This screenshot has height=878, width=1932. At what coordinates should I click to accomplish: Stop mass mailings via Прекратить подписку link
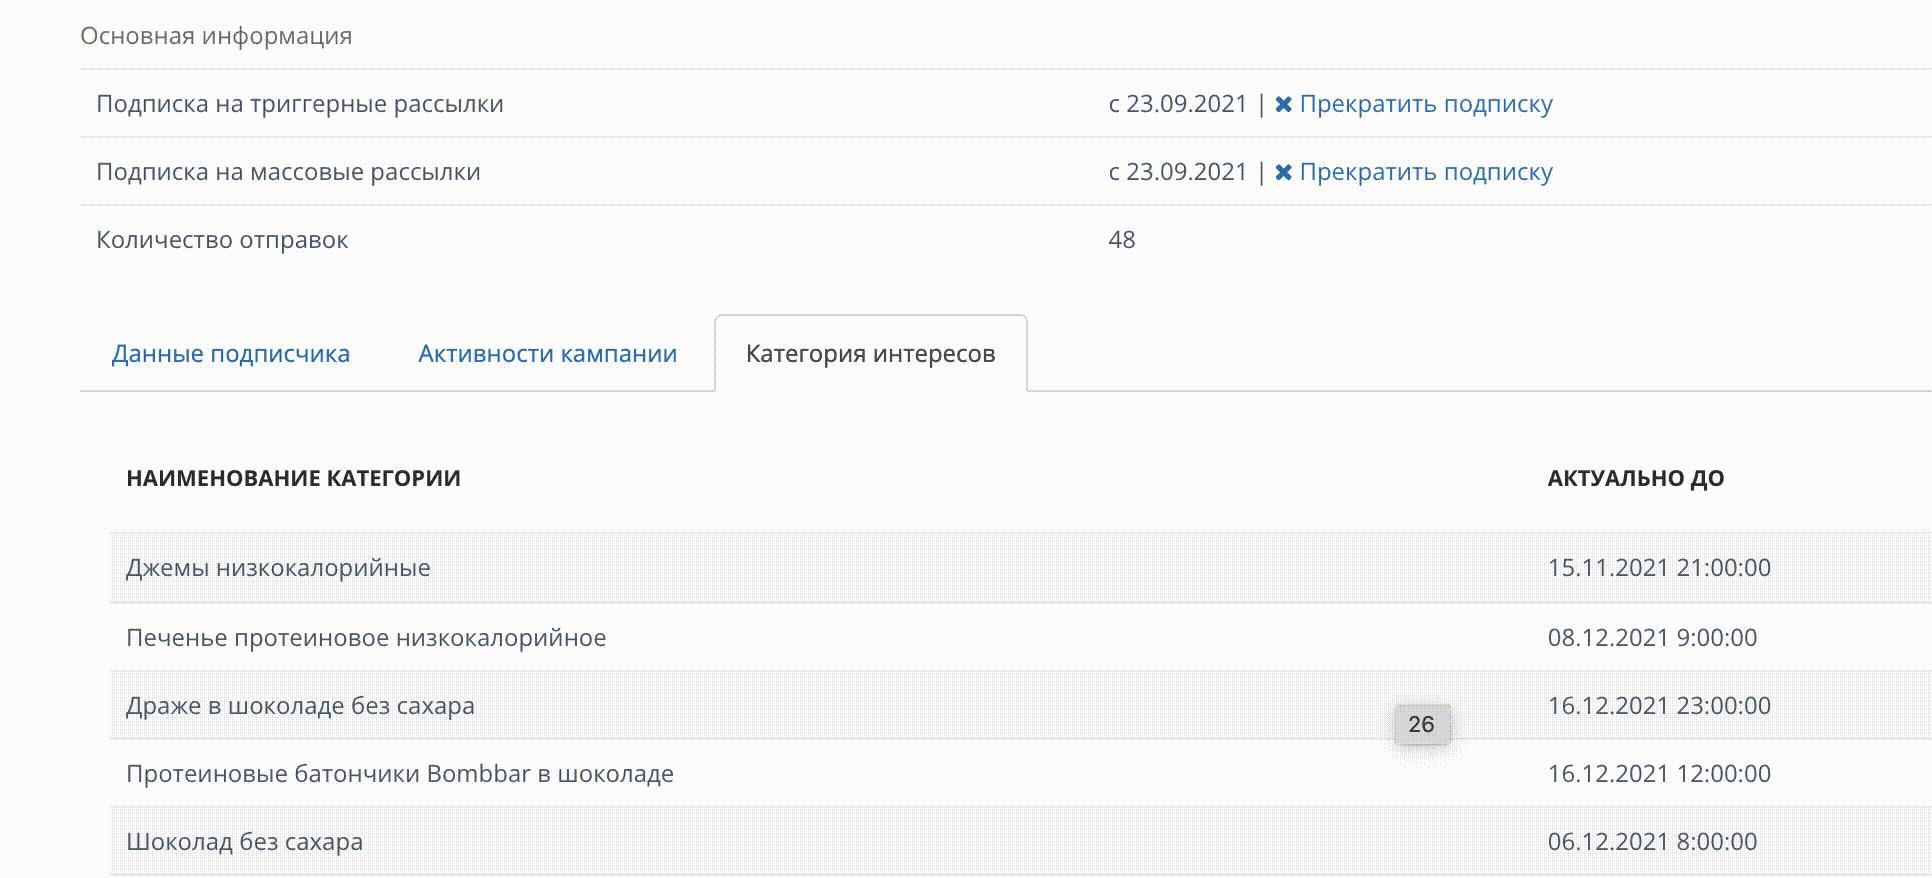[1425, 172]
